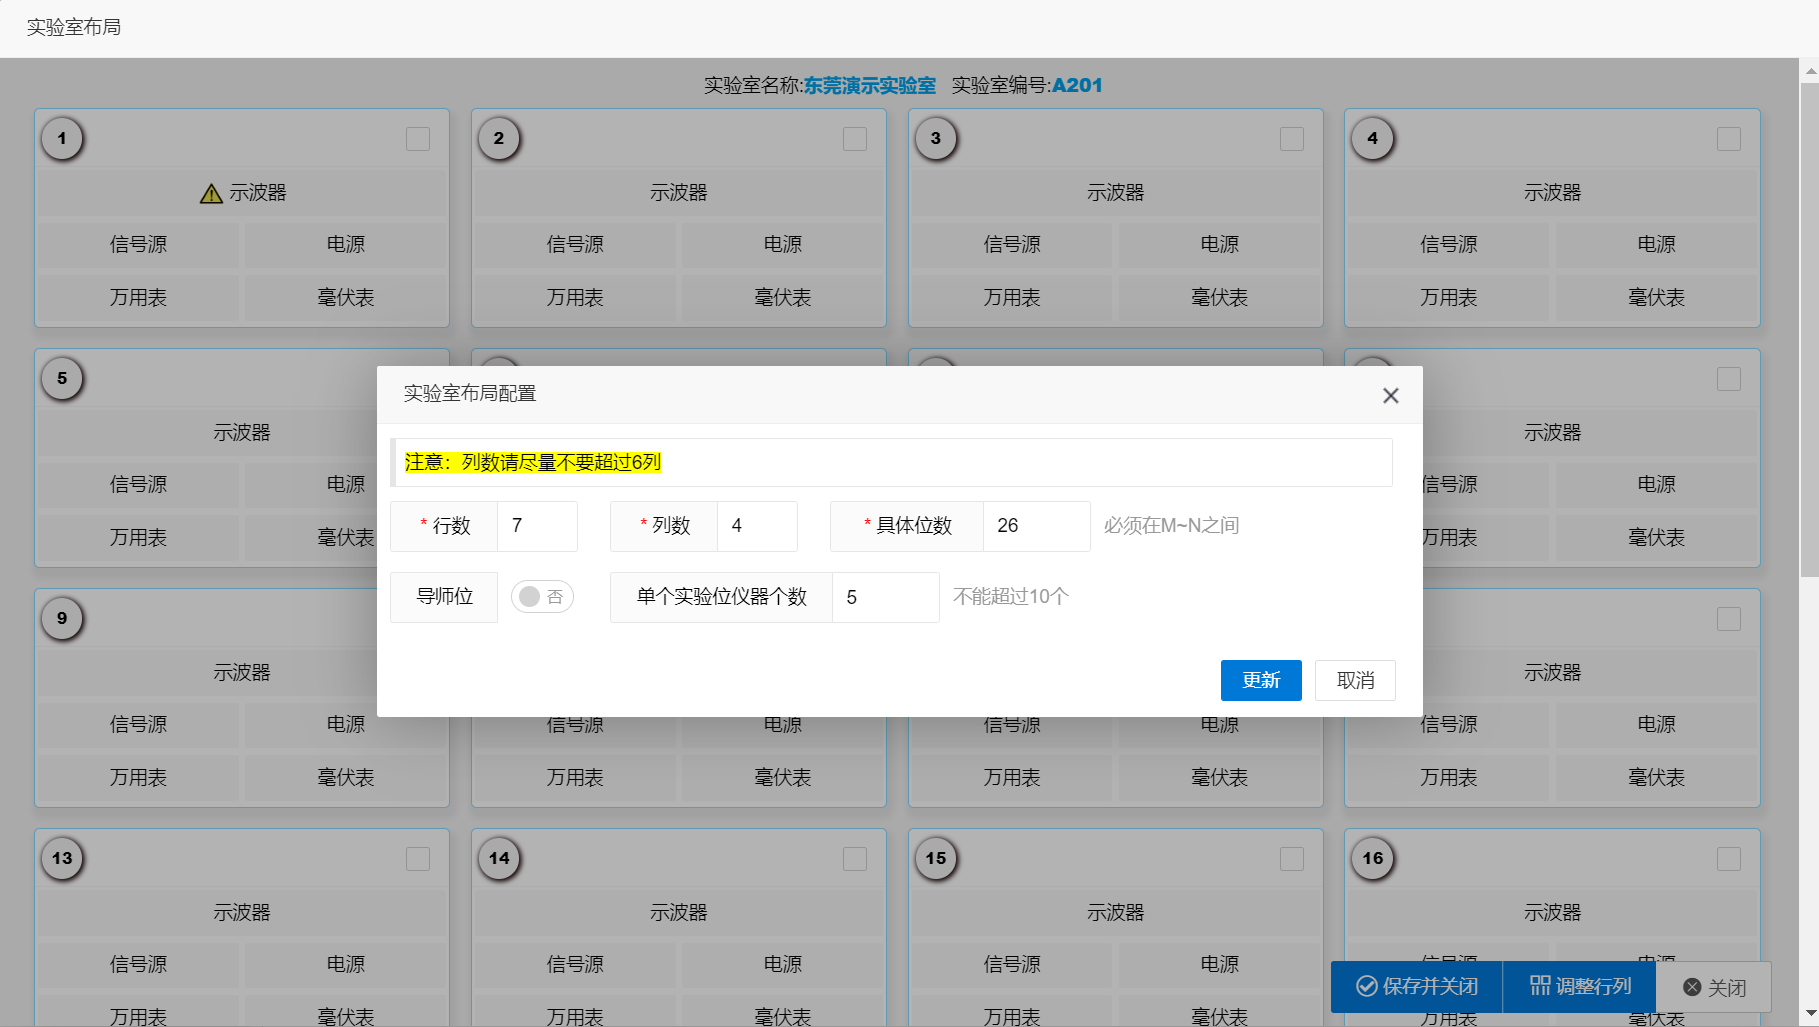Image resolution: width=1819 pixels, height=1027 pixels.
Task: Close the 实验室布局配置 dialog
Action: point(1390,396)
